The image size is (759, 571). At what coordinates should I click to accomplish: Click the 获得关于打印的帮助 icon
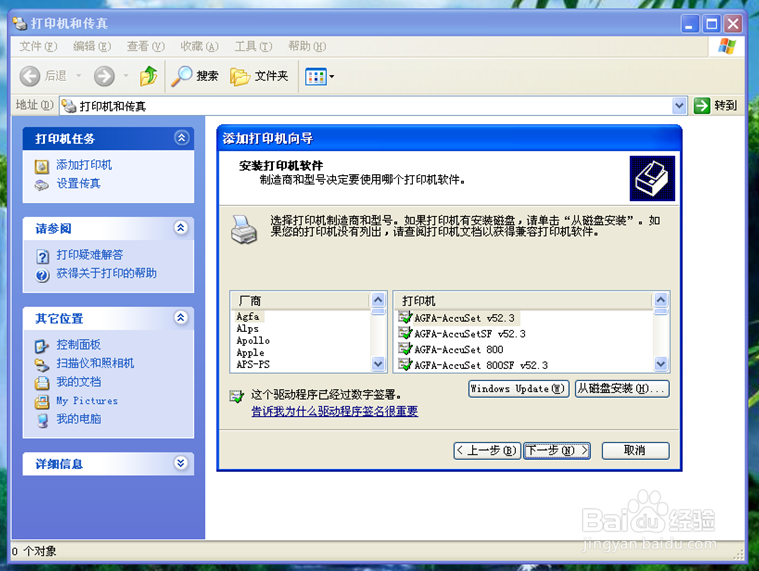(43, 275)
